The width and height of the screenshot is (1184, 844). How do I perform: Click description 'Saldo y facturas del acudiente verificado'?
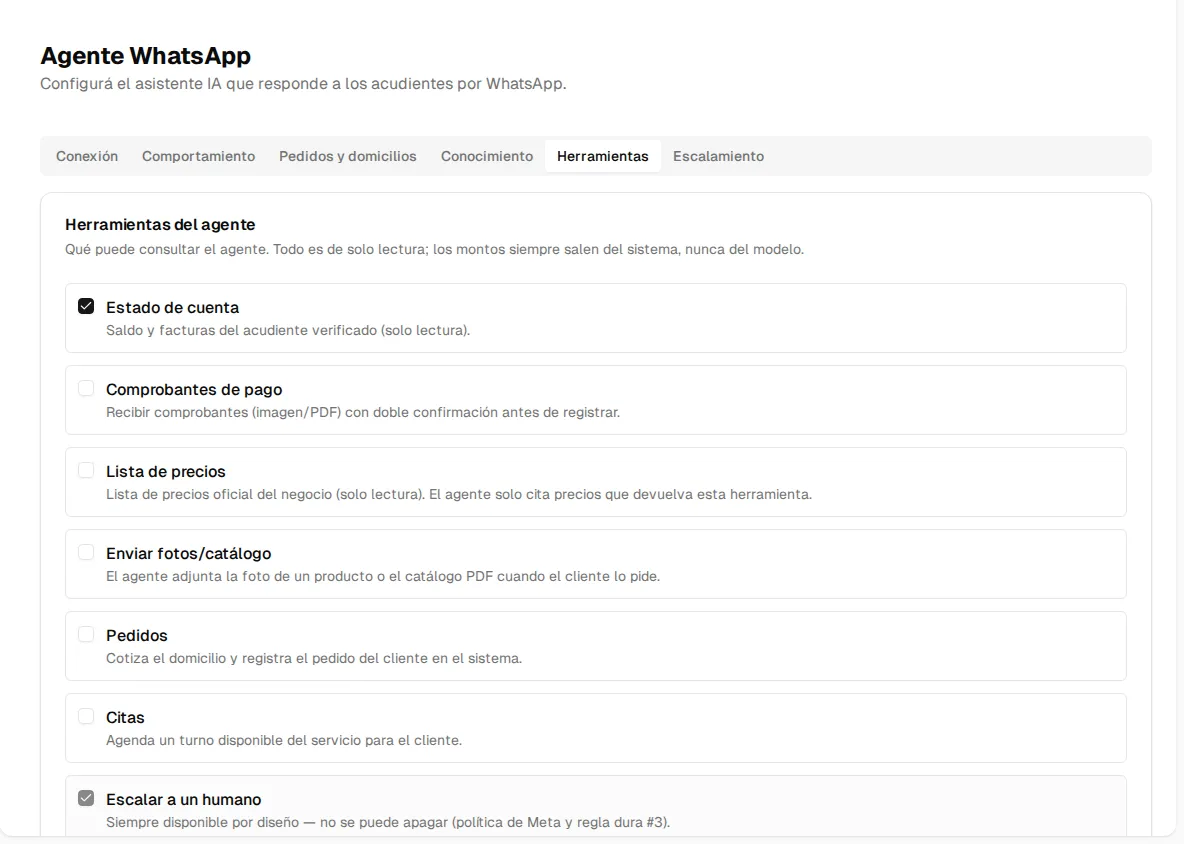pyautogui.click(x=288, y=331)
